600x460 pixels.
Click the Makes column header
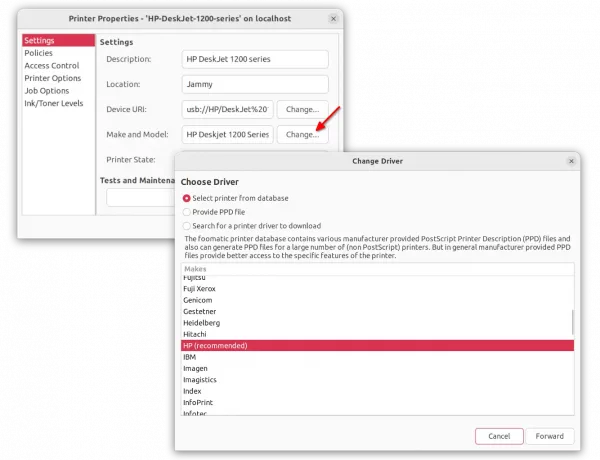[x=377, y=269]
